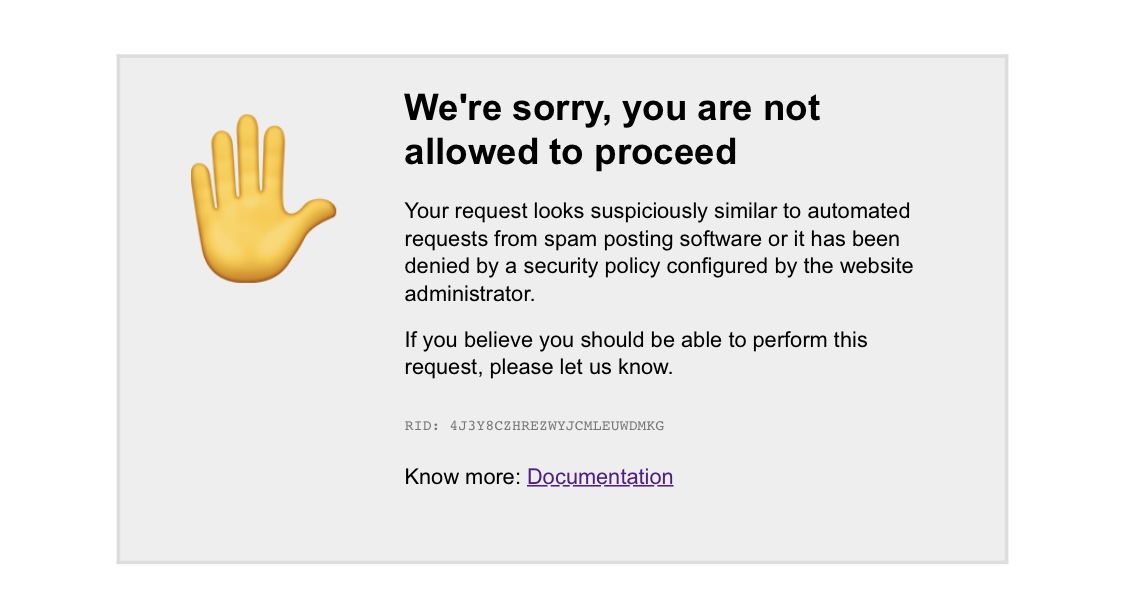Image resolution: width=1125 pixels, height=610 pixels.
Task: Click the "RID:" label
Action: pyautogui.click(x=422, y=426)
